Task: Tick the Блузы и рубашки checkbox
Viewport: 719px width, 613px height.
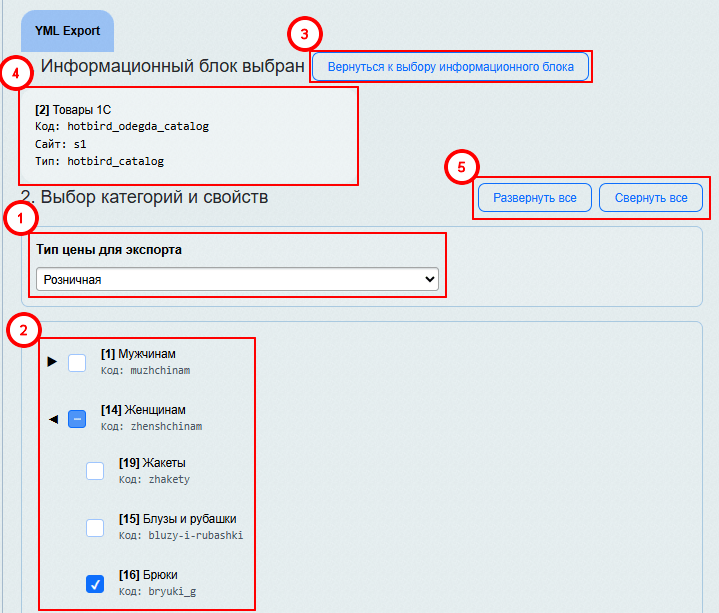Action: [x=95, y=527]
